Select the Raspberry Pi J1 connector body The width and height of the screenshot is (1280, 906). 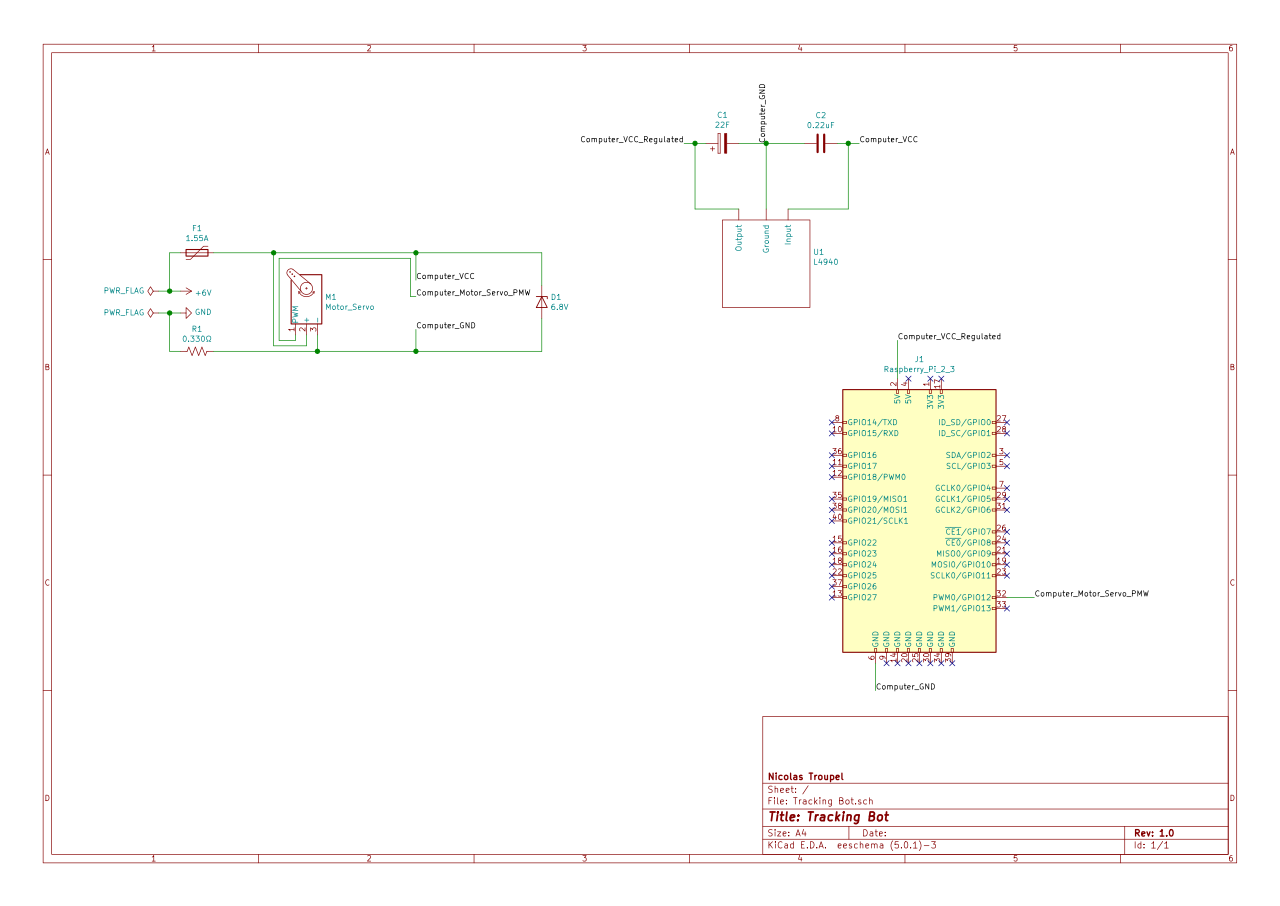(919, 520)
